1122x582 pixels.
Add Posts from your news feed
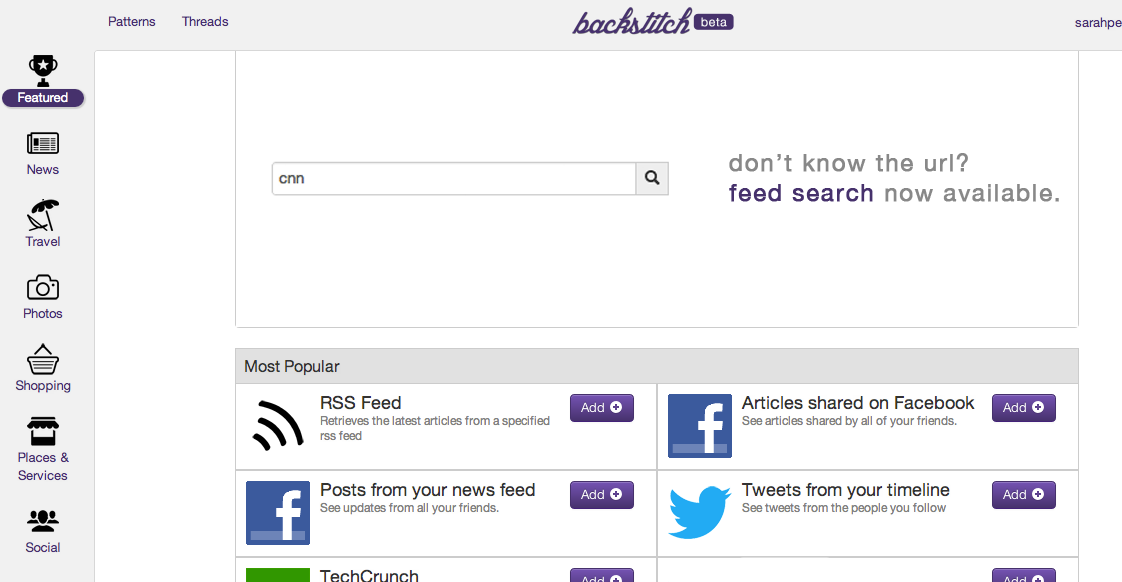coord(601,495)
